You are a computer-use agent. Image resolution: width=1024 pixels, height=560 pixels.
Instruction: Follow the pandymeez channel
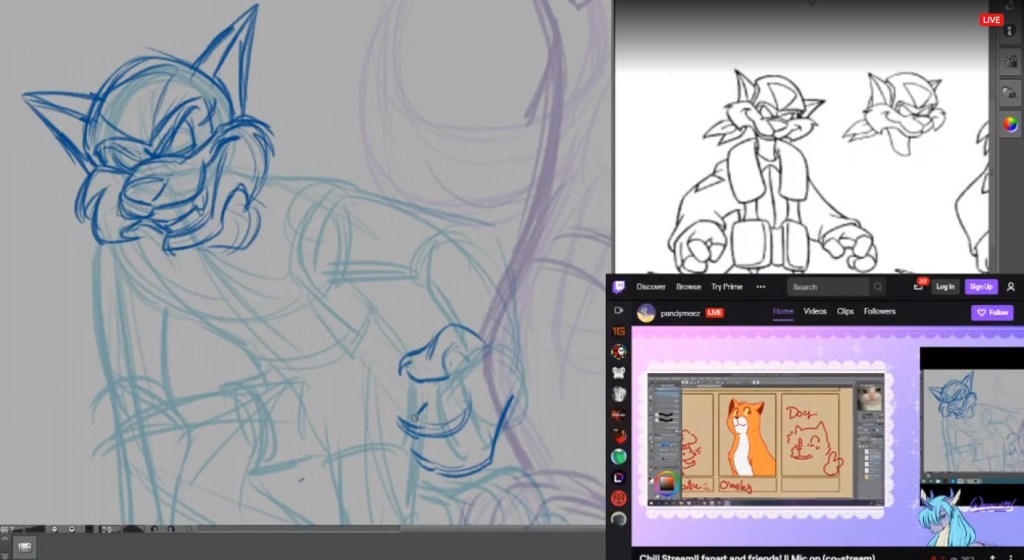[992, 313]
